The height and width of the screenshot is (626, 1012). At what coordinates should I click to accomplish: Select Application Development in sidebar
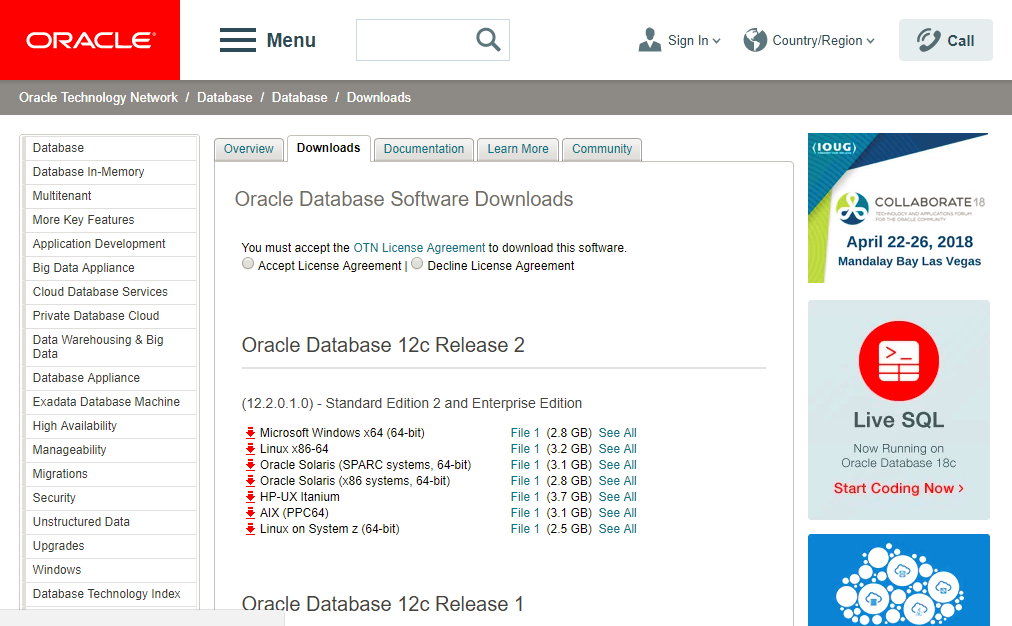coord(110,244)
